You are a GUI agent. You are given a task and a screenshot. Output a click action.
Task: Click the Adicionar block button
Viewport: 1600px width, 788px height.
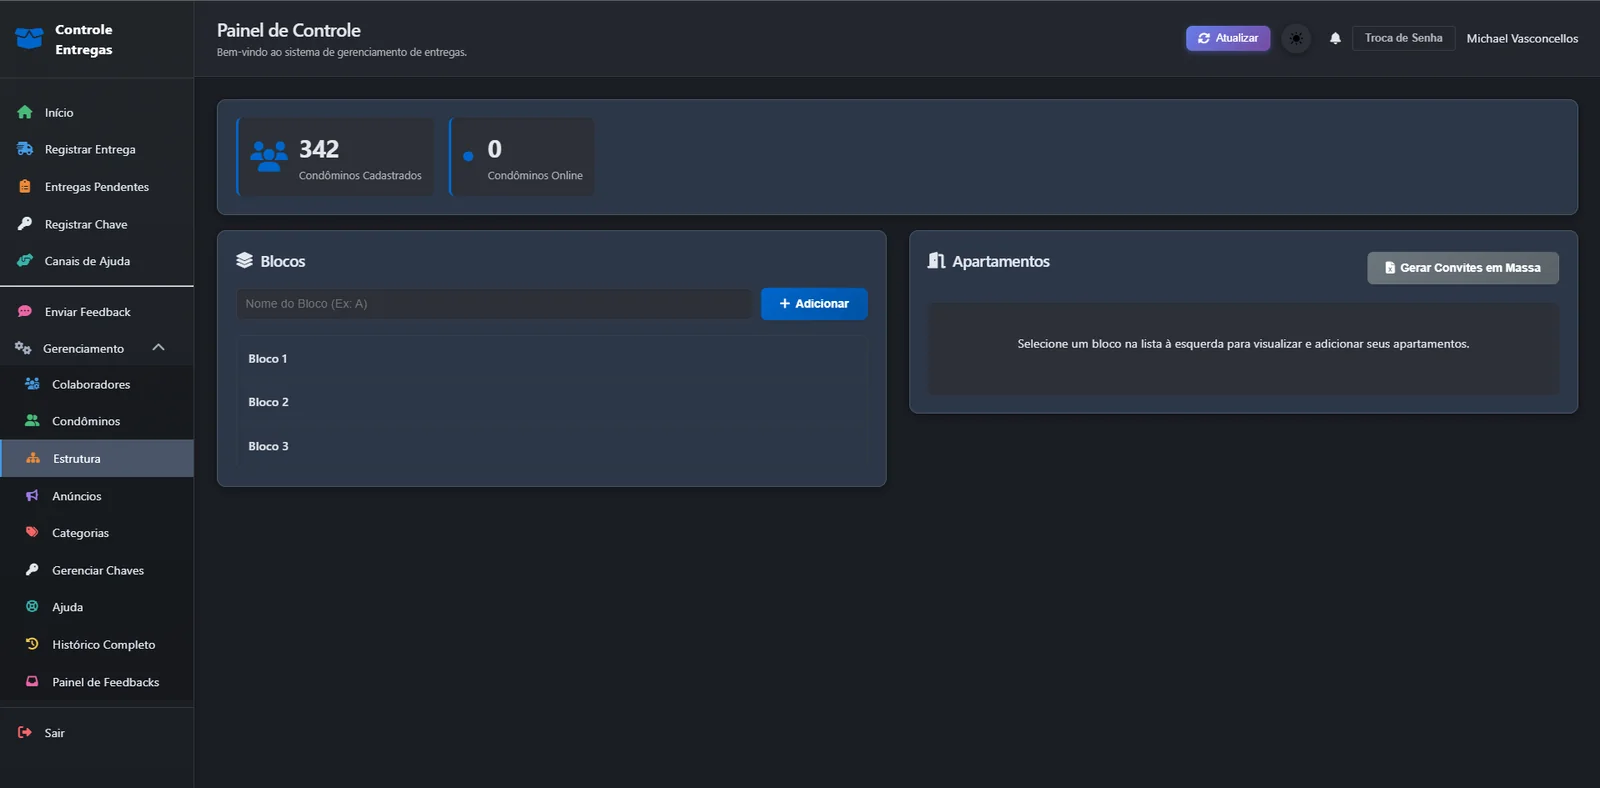pos(814,304)
